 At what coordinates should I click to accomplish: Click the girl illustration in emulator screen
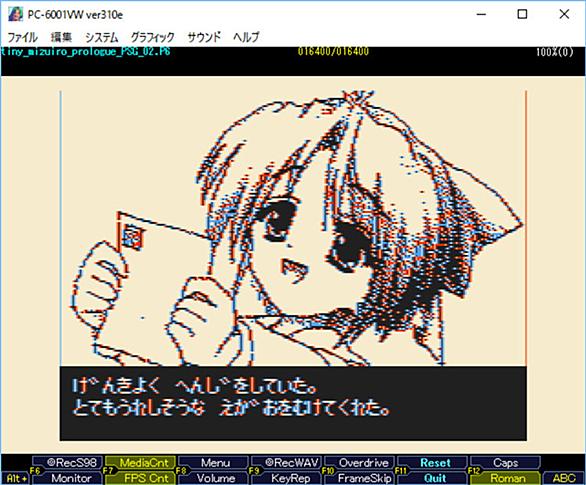(x=293, y=228)
